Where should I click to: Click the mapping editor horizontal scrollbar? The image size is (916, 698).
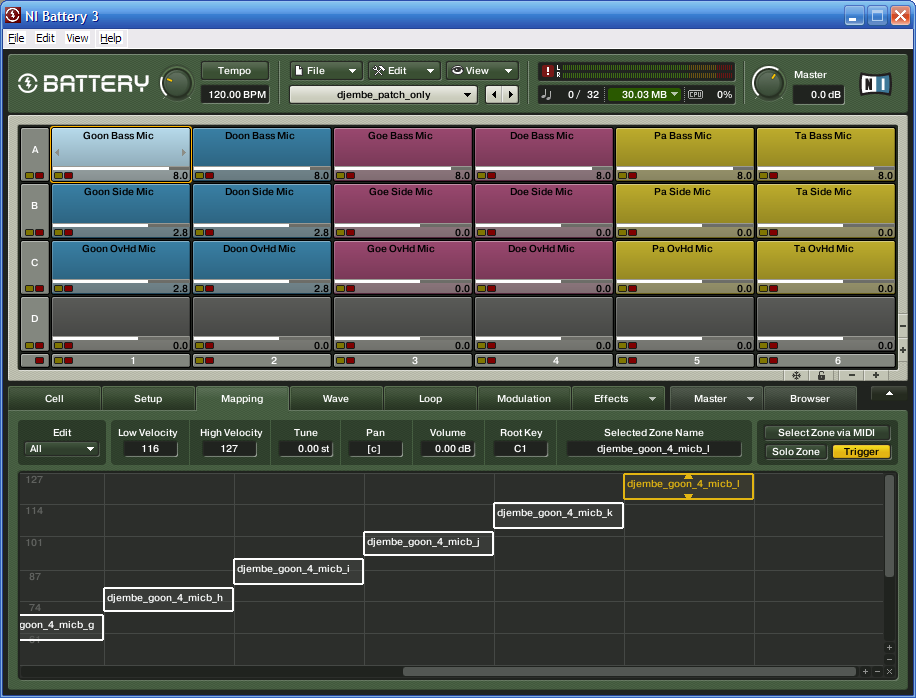click(x=629, y=672)
